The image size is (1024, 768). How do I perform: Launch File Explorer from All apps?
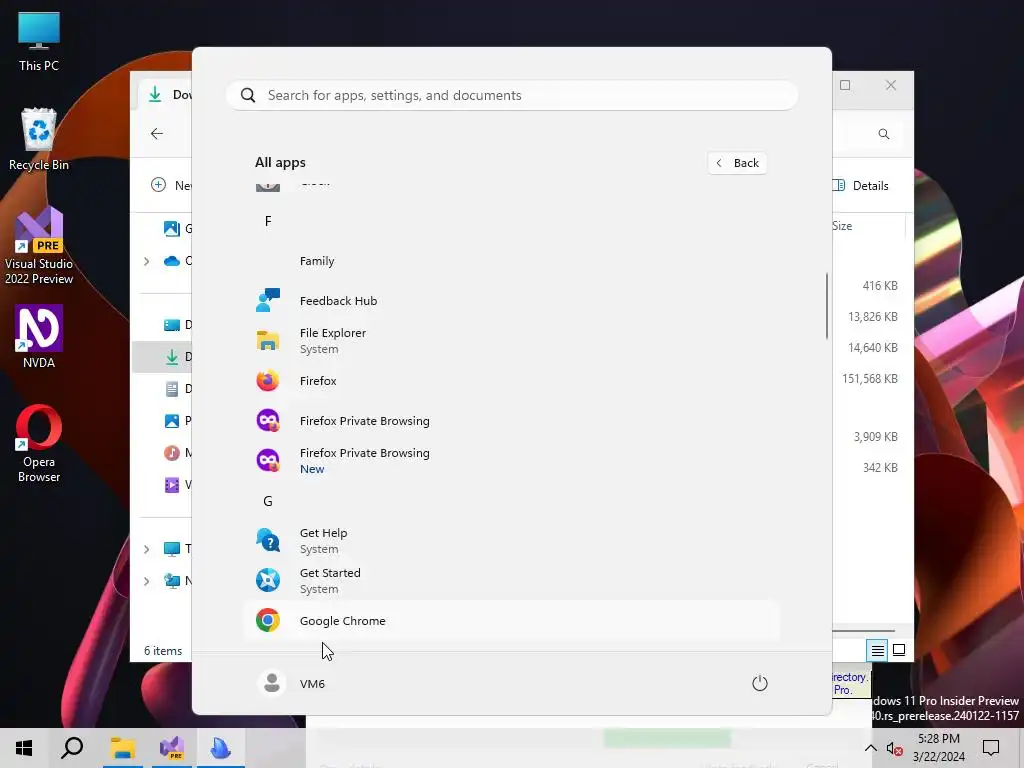click(511, 341)
